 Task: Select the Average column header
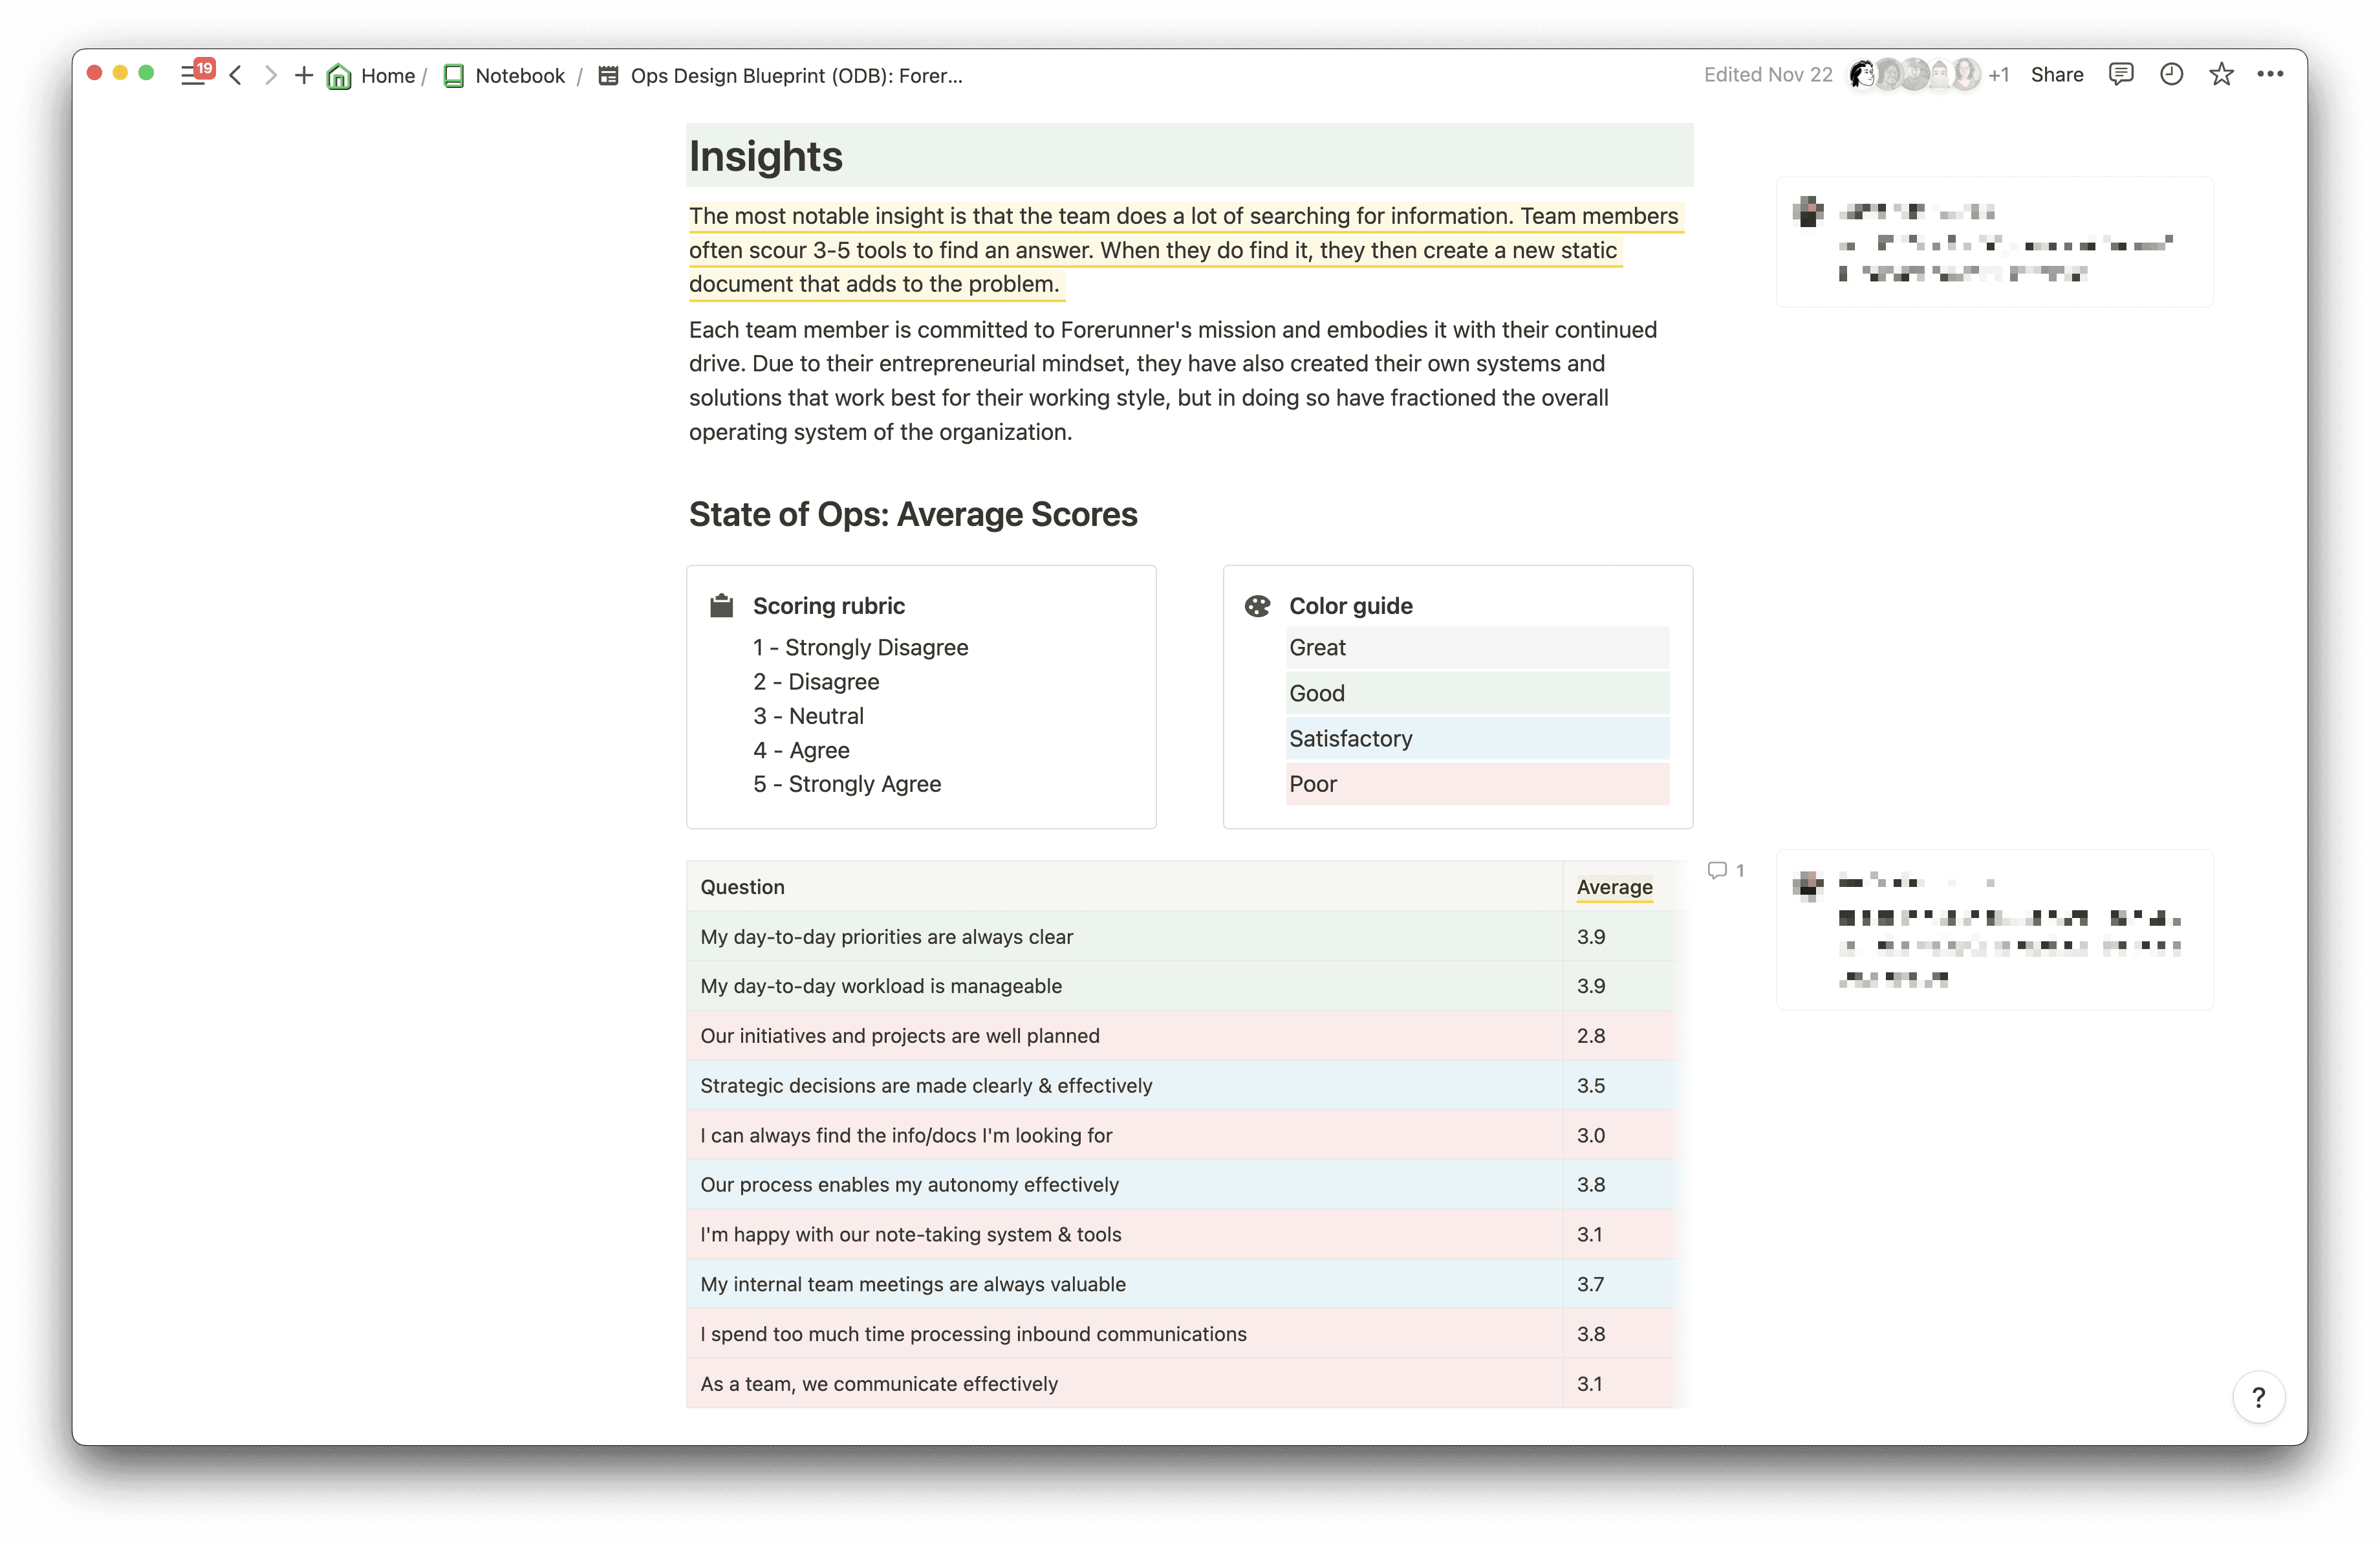[x=1614, y=887]
